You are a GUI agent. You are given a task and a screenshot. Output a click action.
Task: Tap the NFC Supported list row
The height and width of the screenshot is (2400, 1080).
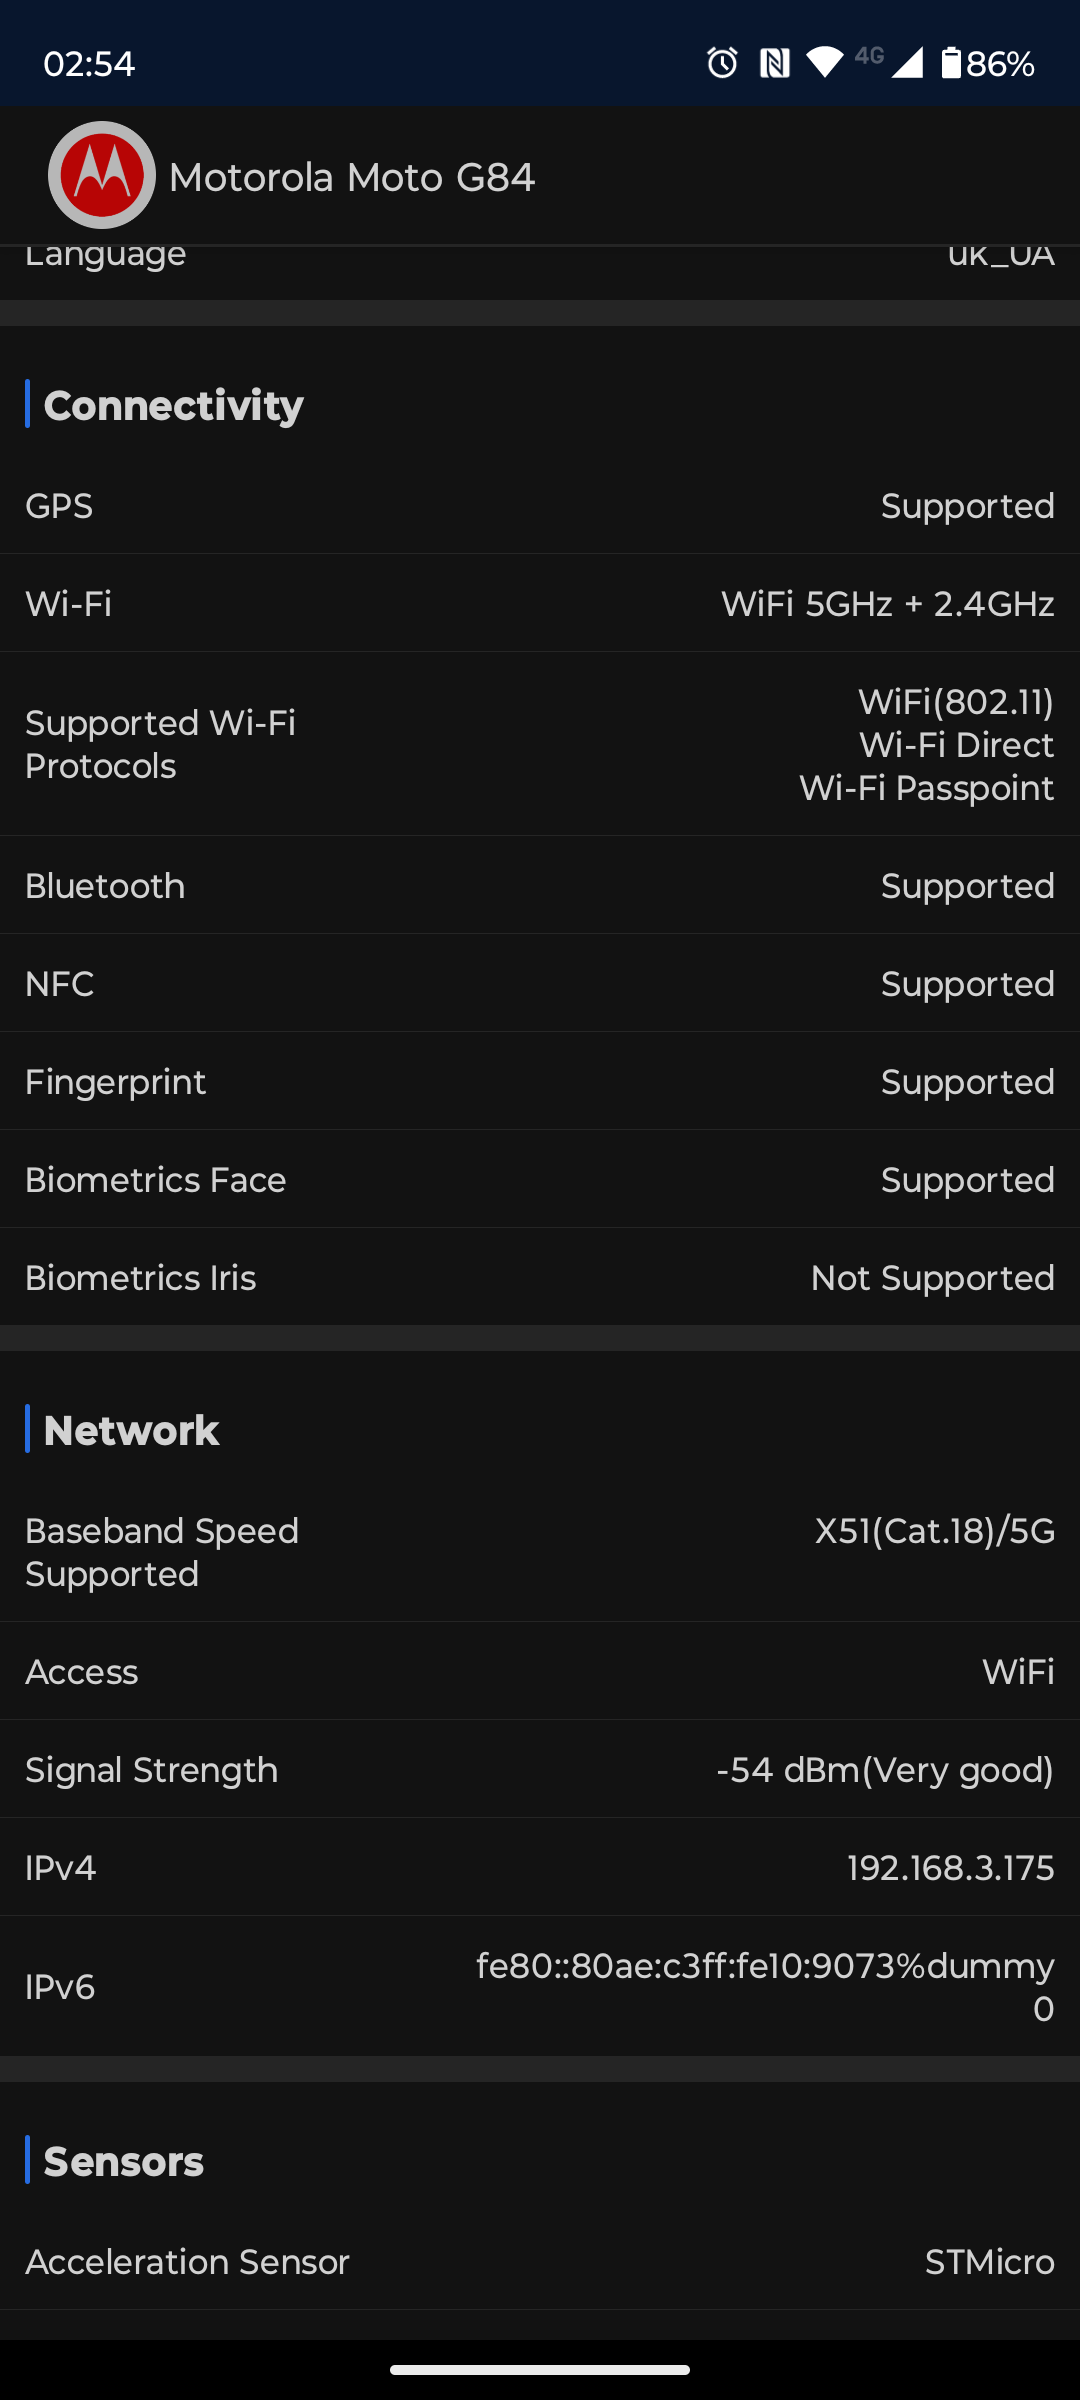pyautogui.click(x=540, y=984)
